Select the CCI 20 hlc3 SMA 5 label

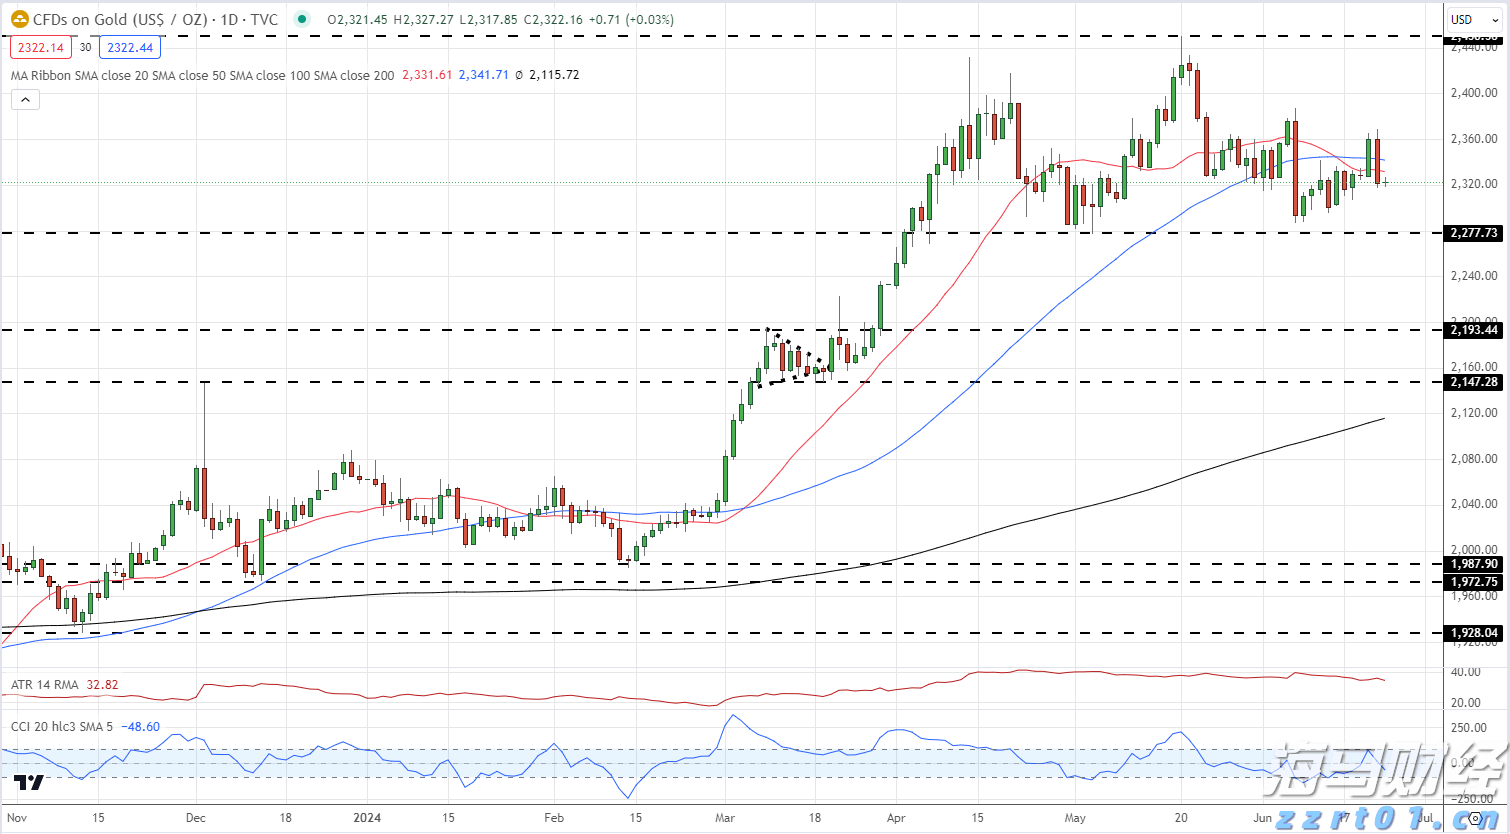[62, 727]
